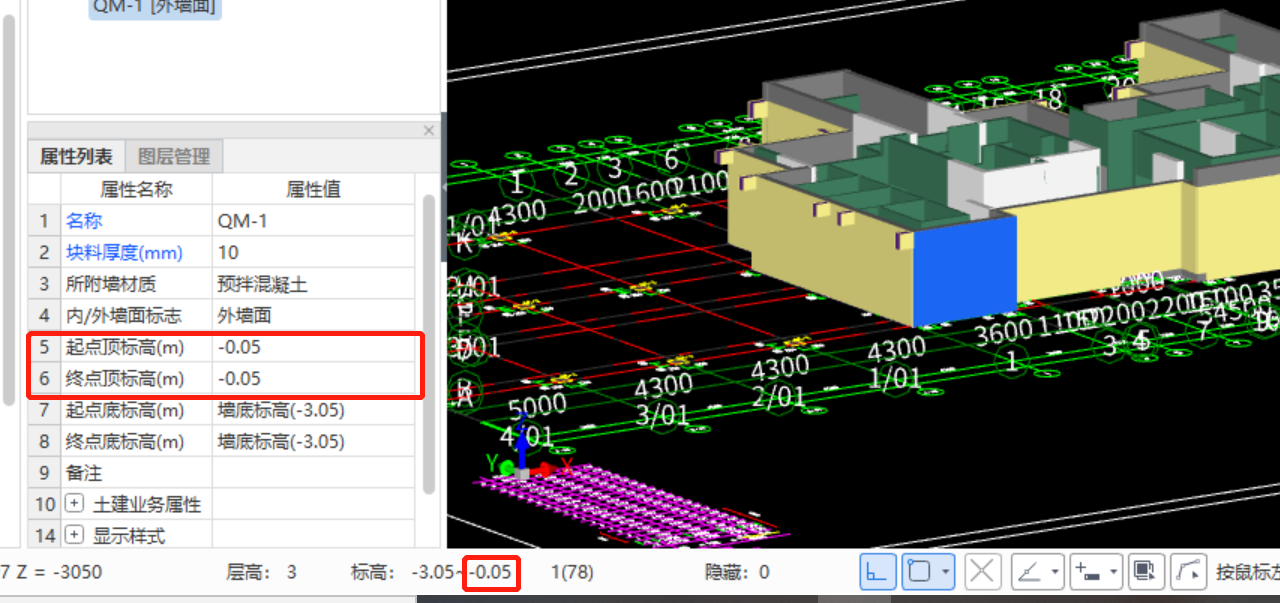Click row number 9 cell
This screenshot has width=1280, height=603.
(x=44, y=473)
